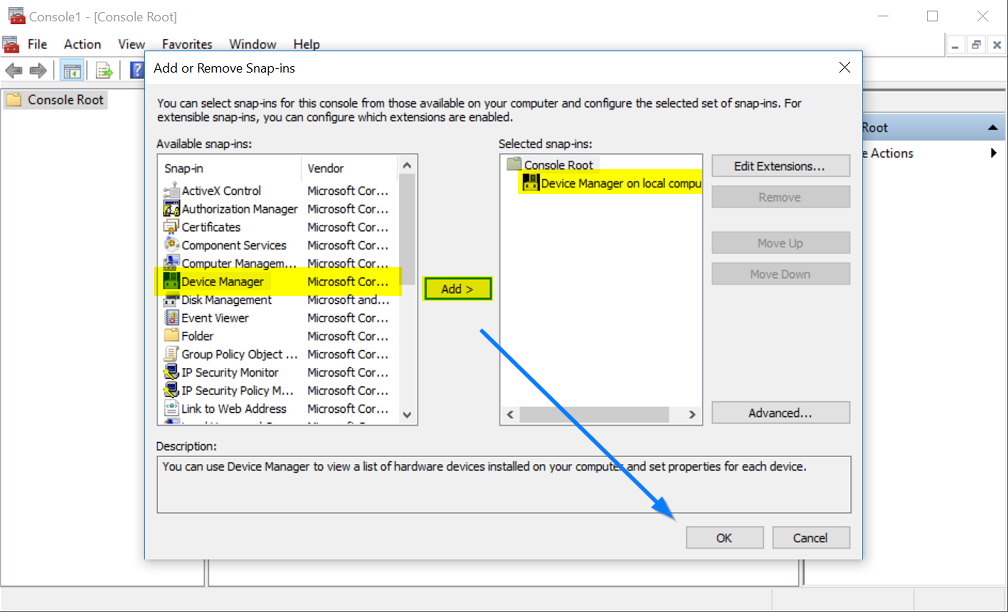Select the Authorization Manager snap-in icon
The image size is (1008, 612).
click(171, 208)
